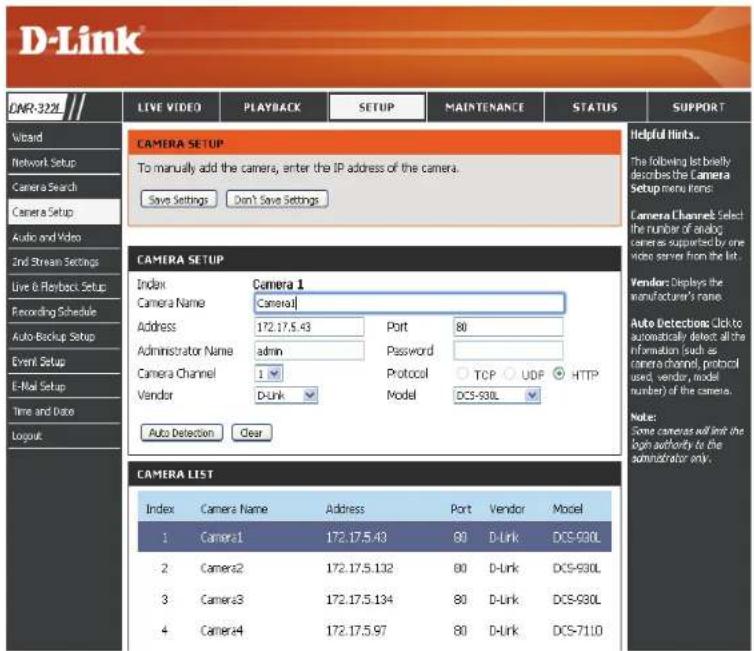The width and height of the screenshot is (754, 651).
Task: Click the Vendor column header in list
Action: tap(507, 509)
